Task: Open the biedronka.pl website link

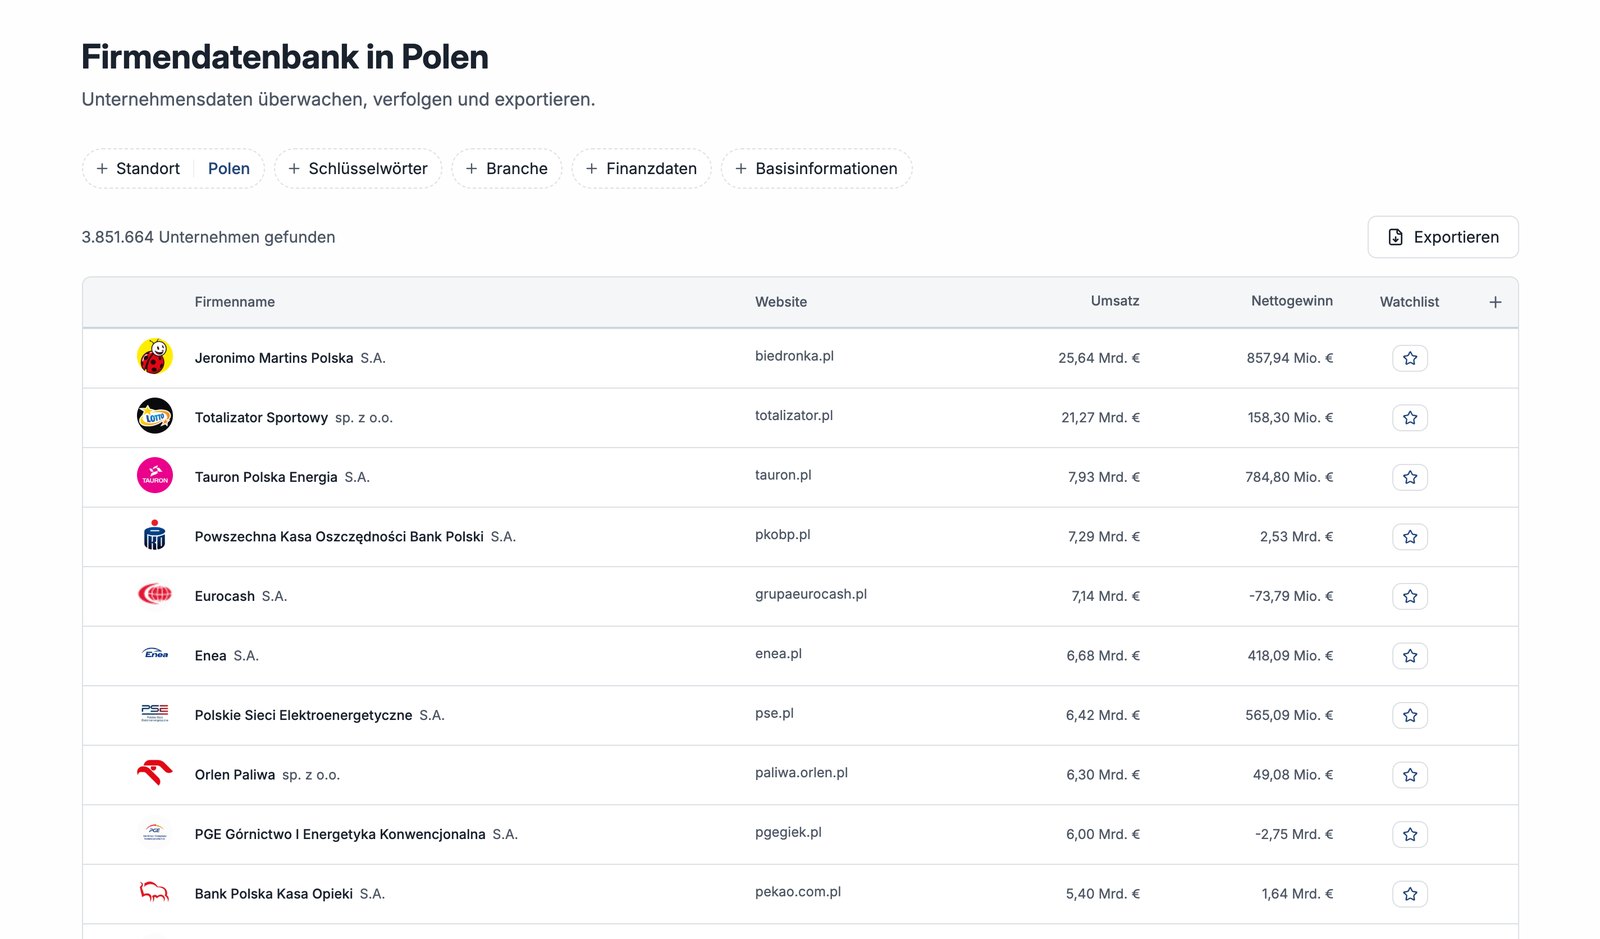Action: tap(794, 356)
